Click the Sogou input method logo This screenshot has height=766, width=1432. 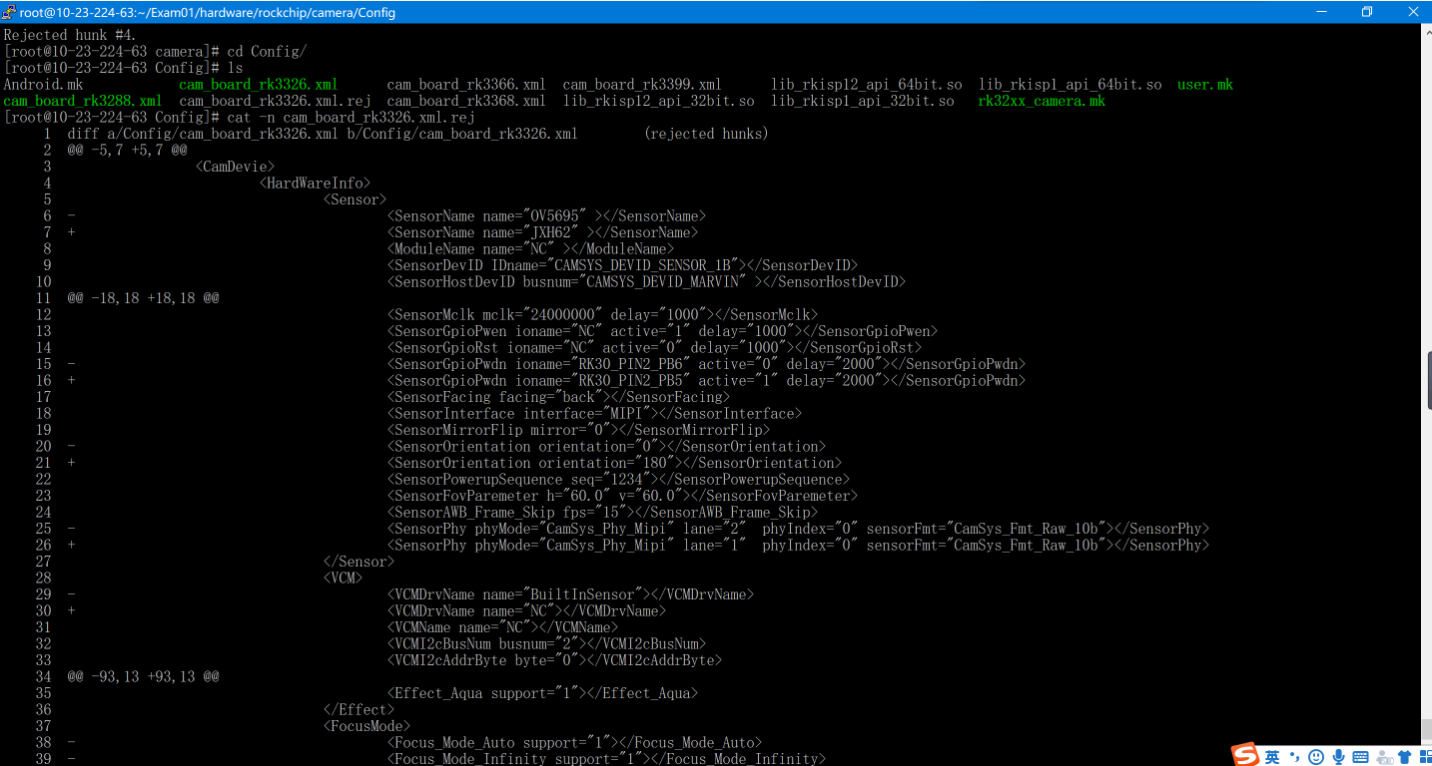tap(1245, 755)
